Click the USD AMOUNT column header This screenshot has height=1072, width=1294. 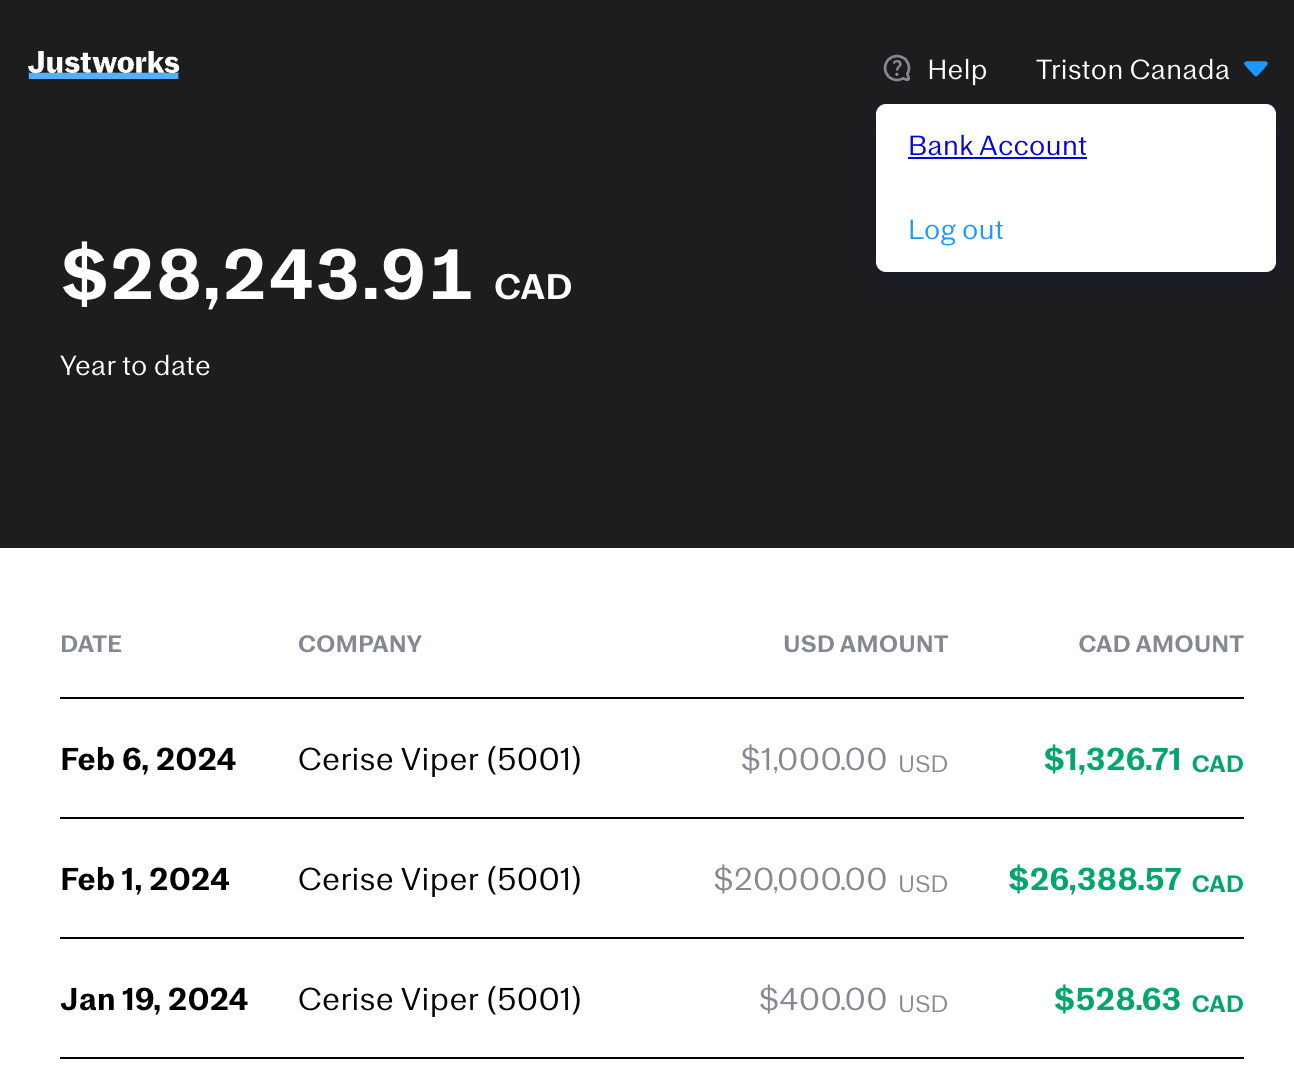pos(865,644)
